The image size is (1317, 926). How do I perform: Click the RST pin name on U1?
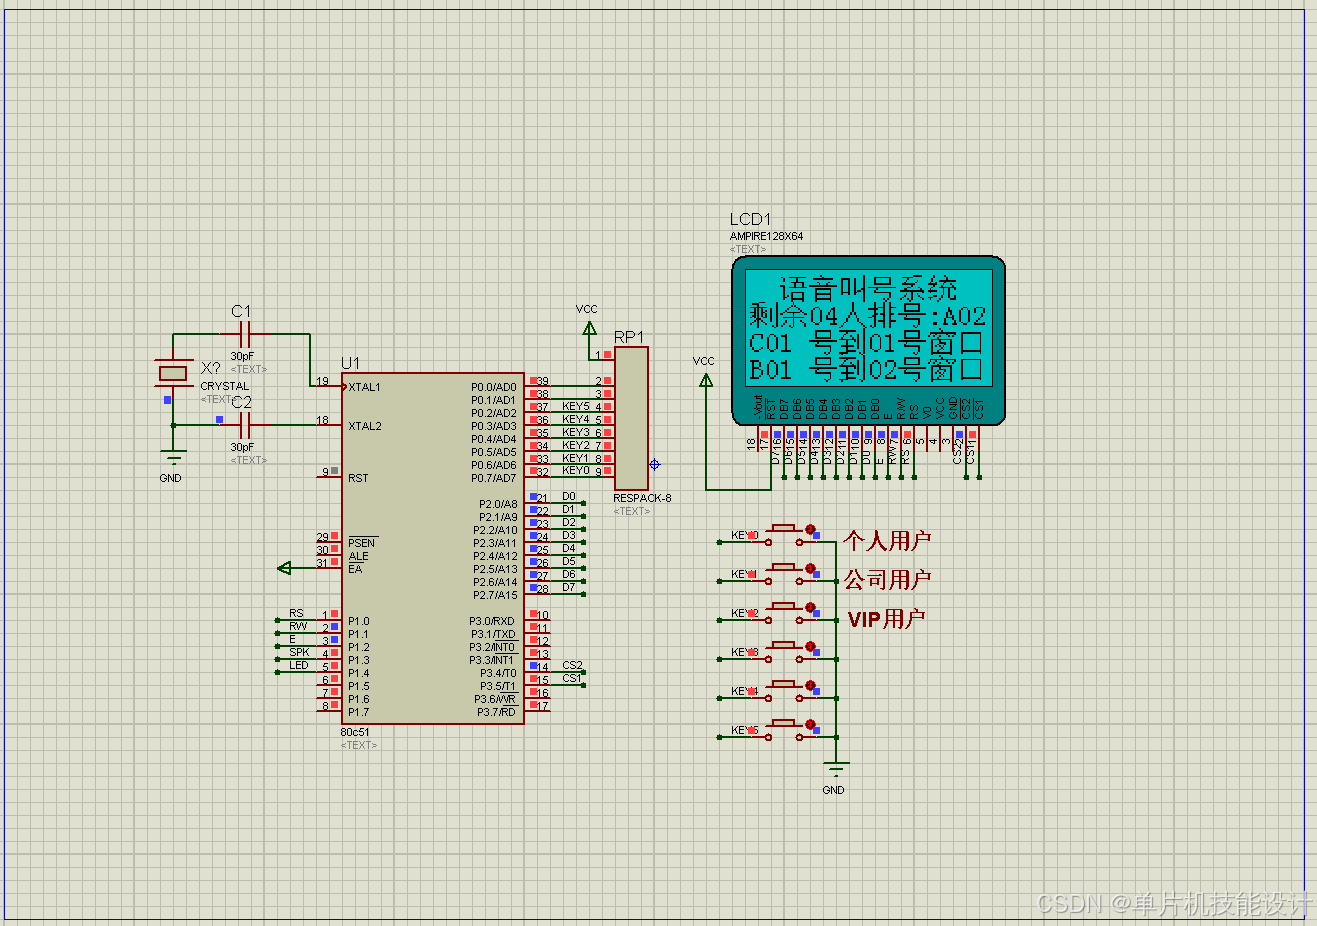pos(358,478)
